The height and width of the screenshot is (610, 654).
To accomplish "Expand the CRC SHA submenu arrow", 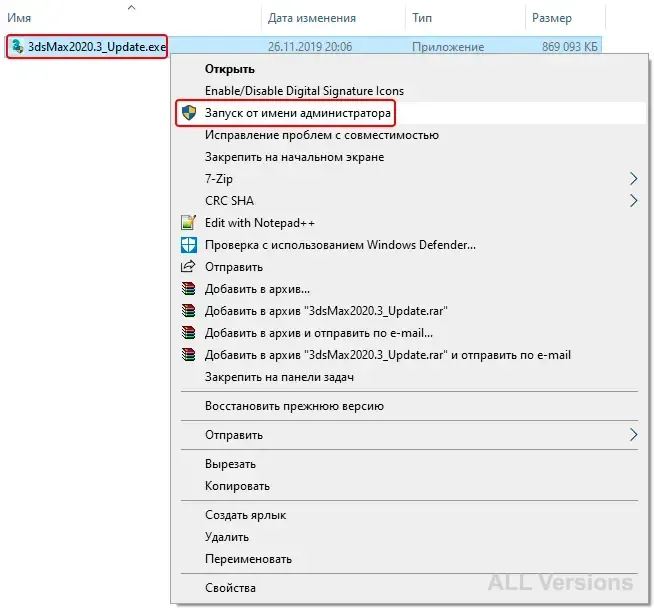I will 634,201.
